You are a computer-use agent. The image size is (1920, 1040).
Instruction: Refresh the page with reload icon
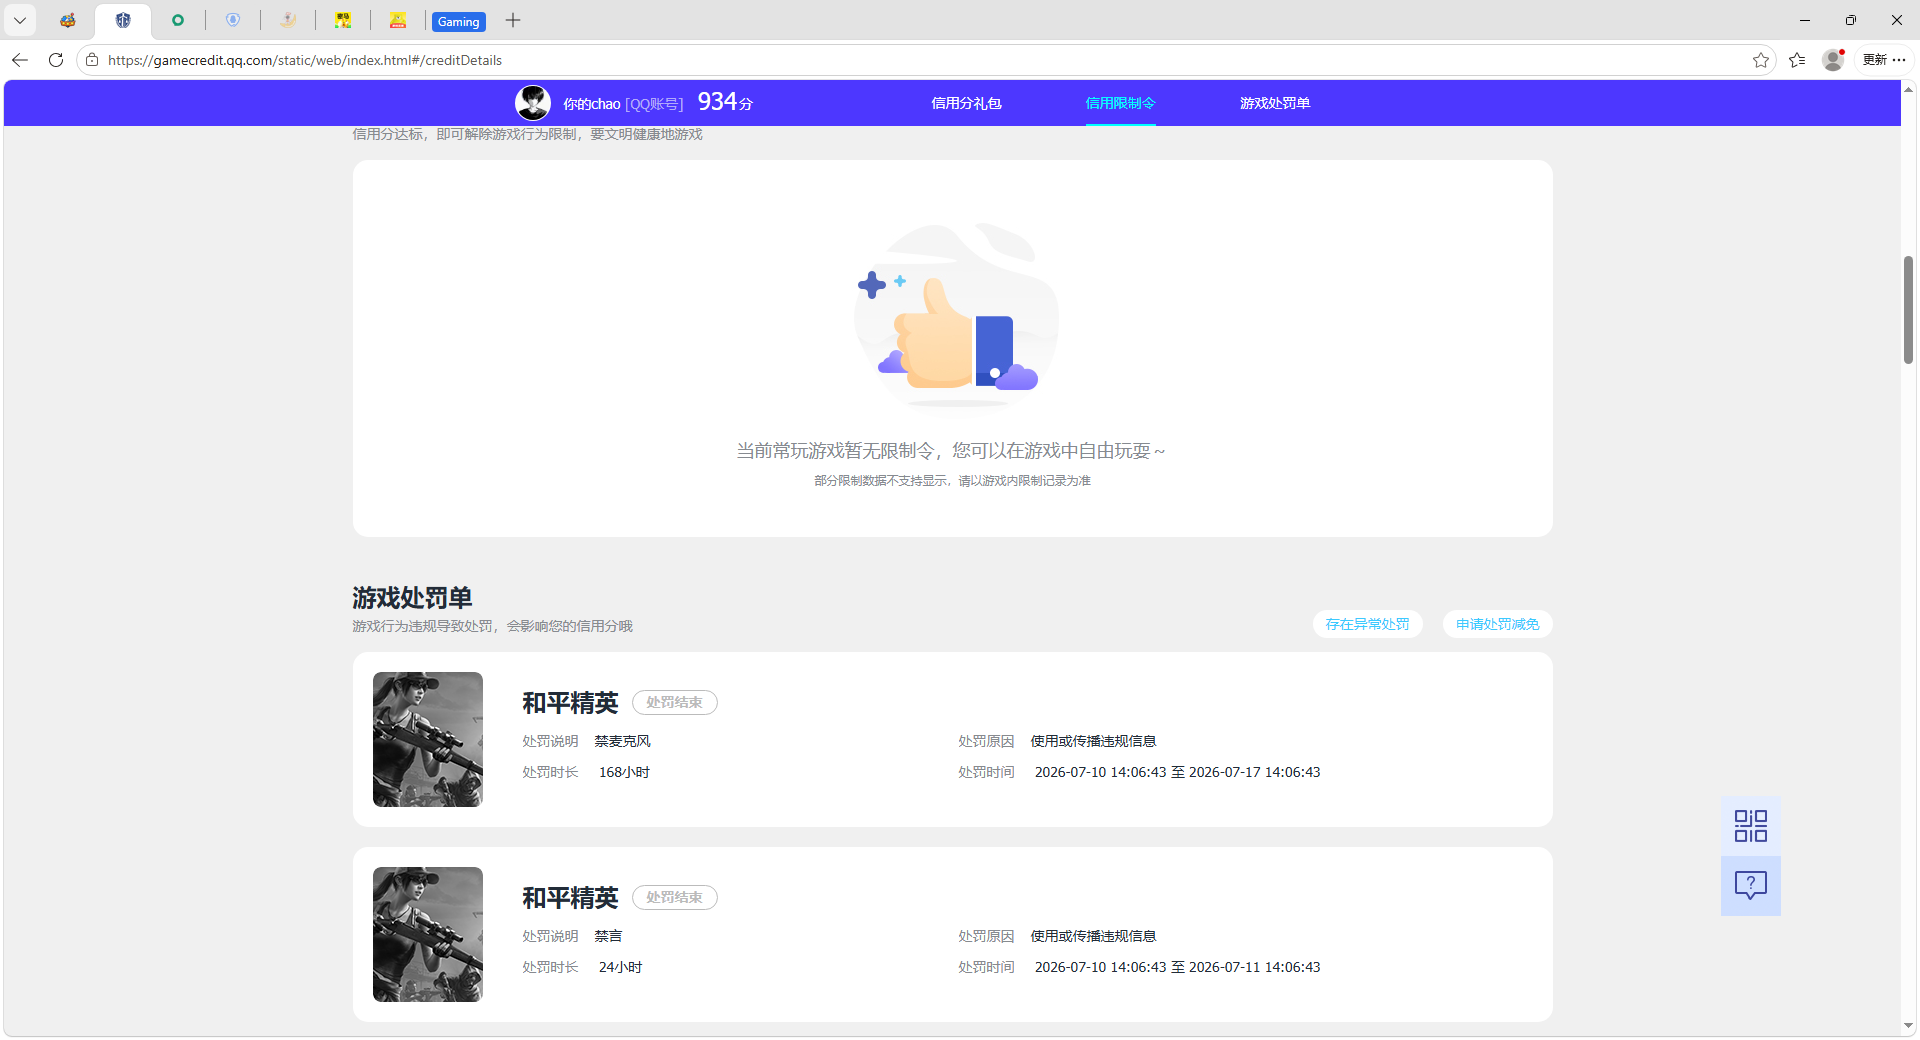56,60
